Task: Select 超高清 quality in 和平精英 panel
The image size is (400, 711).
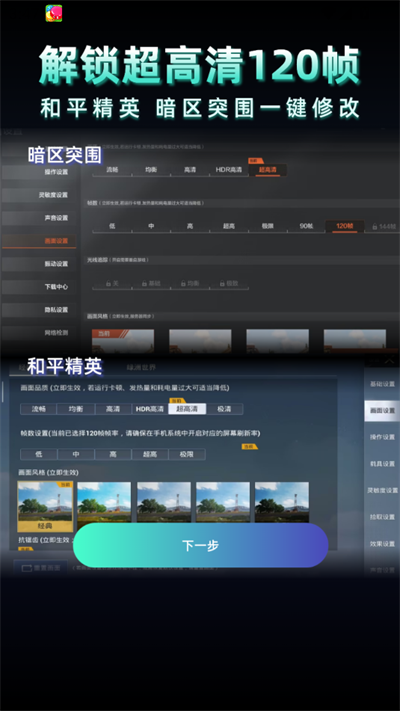Action: pyautogui.click(x=187, y=409)
